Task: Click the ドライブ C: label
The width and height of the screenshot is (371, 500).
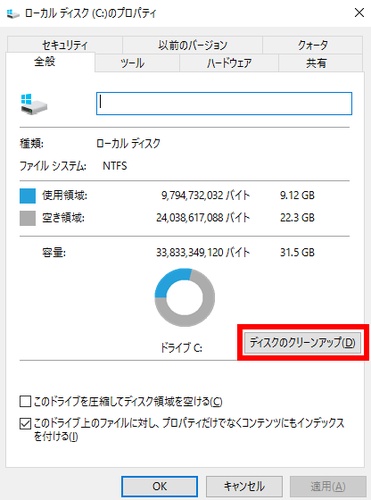Action: tap(181, 348)
